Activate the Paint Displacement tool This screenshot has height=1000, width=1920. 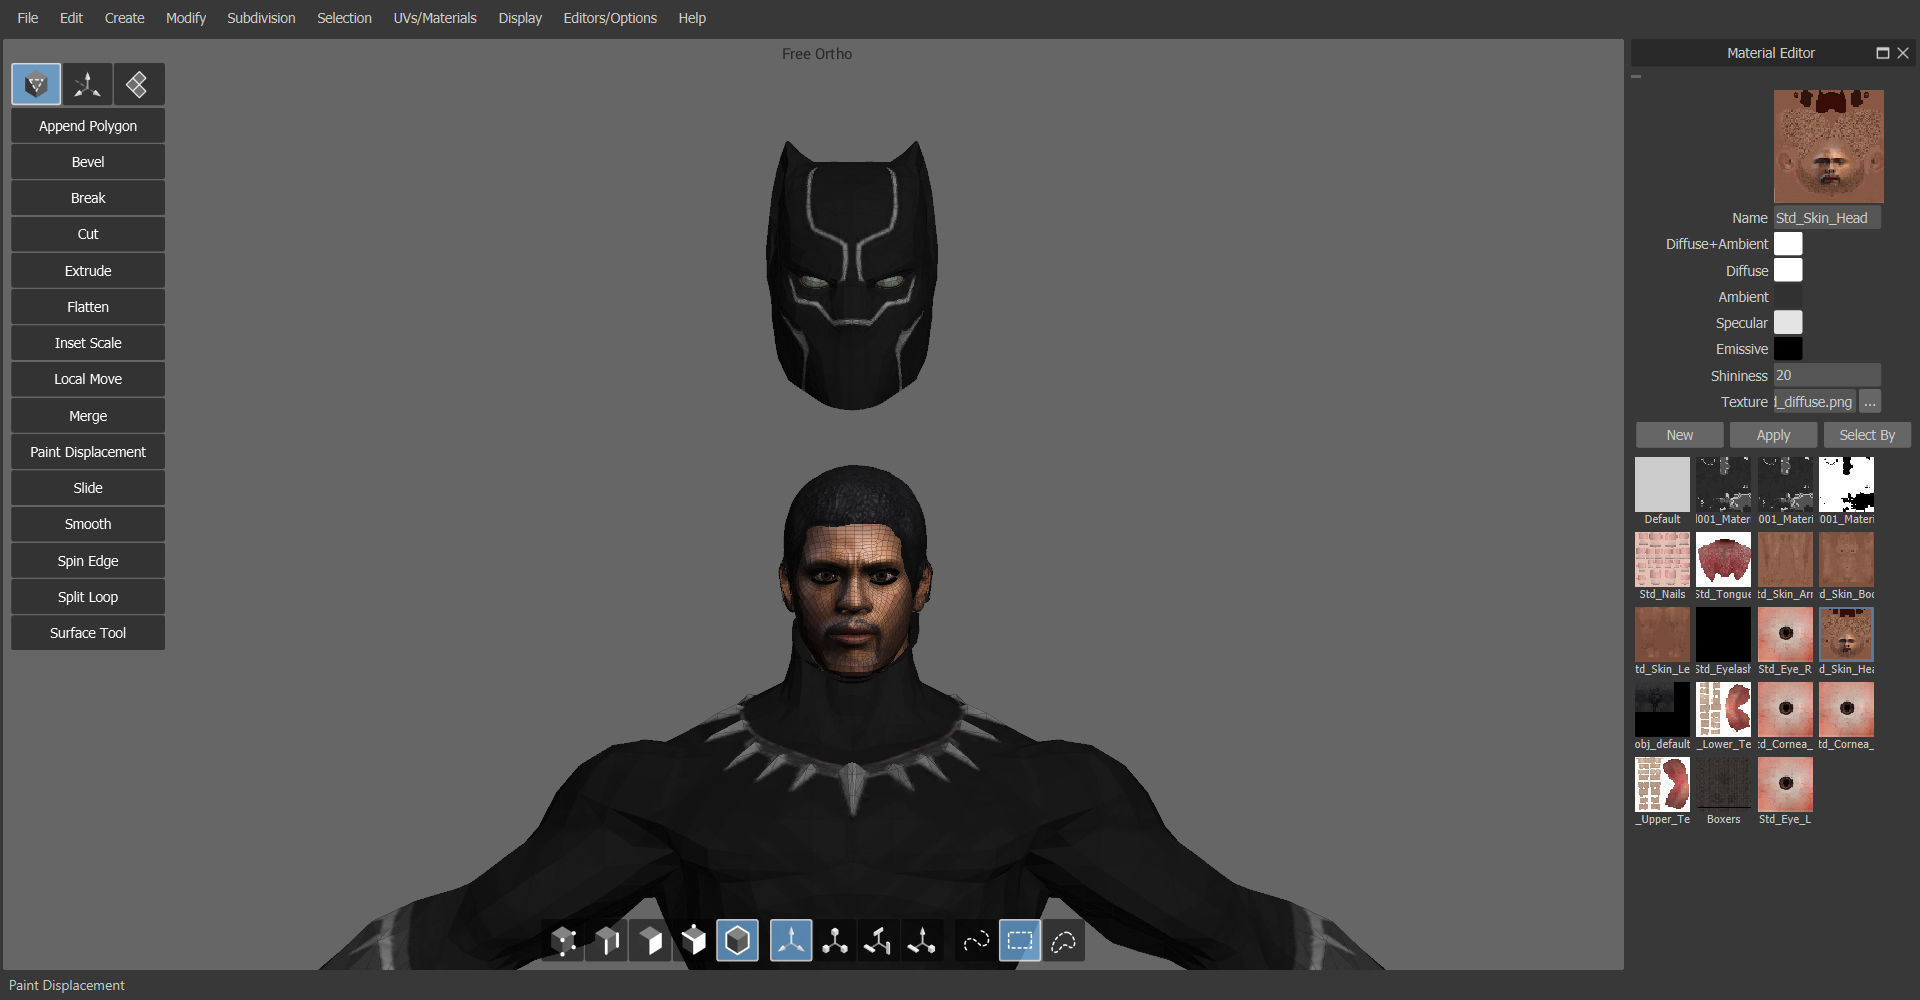(88, 452)
